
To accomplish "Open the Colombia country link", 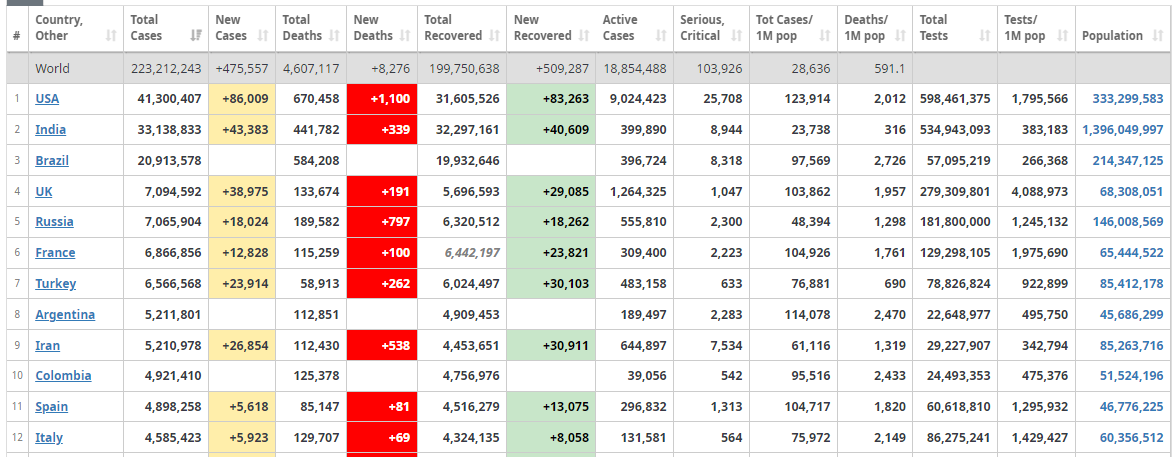I will coord(63,375).
